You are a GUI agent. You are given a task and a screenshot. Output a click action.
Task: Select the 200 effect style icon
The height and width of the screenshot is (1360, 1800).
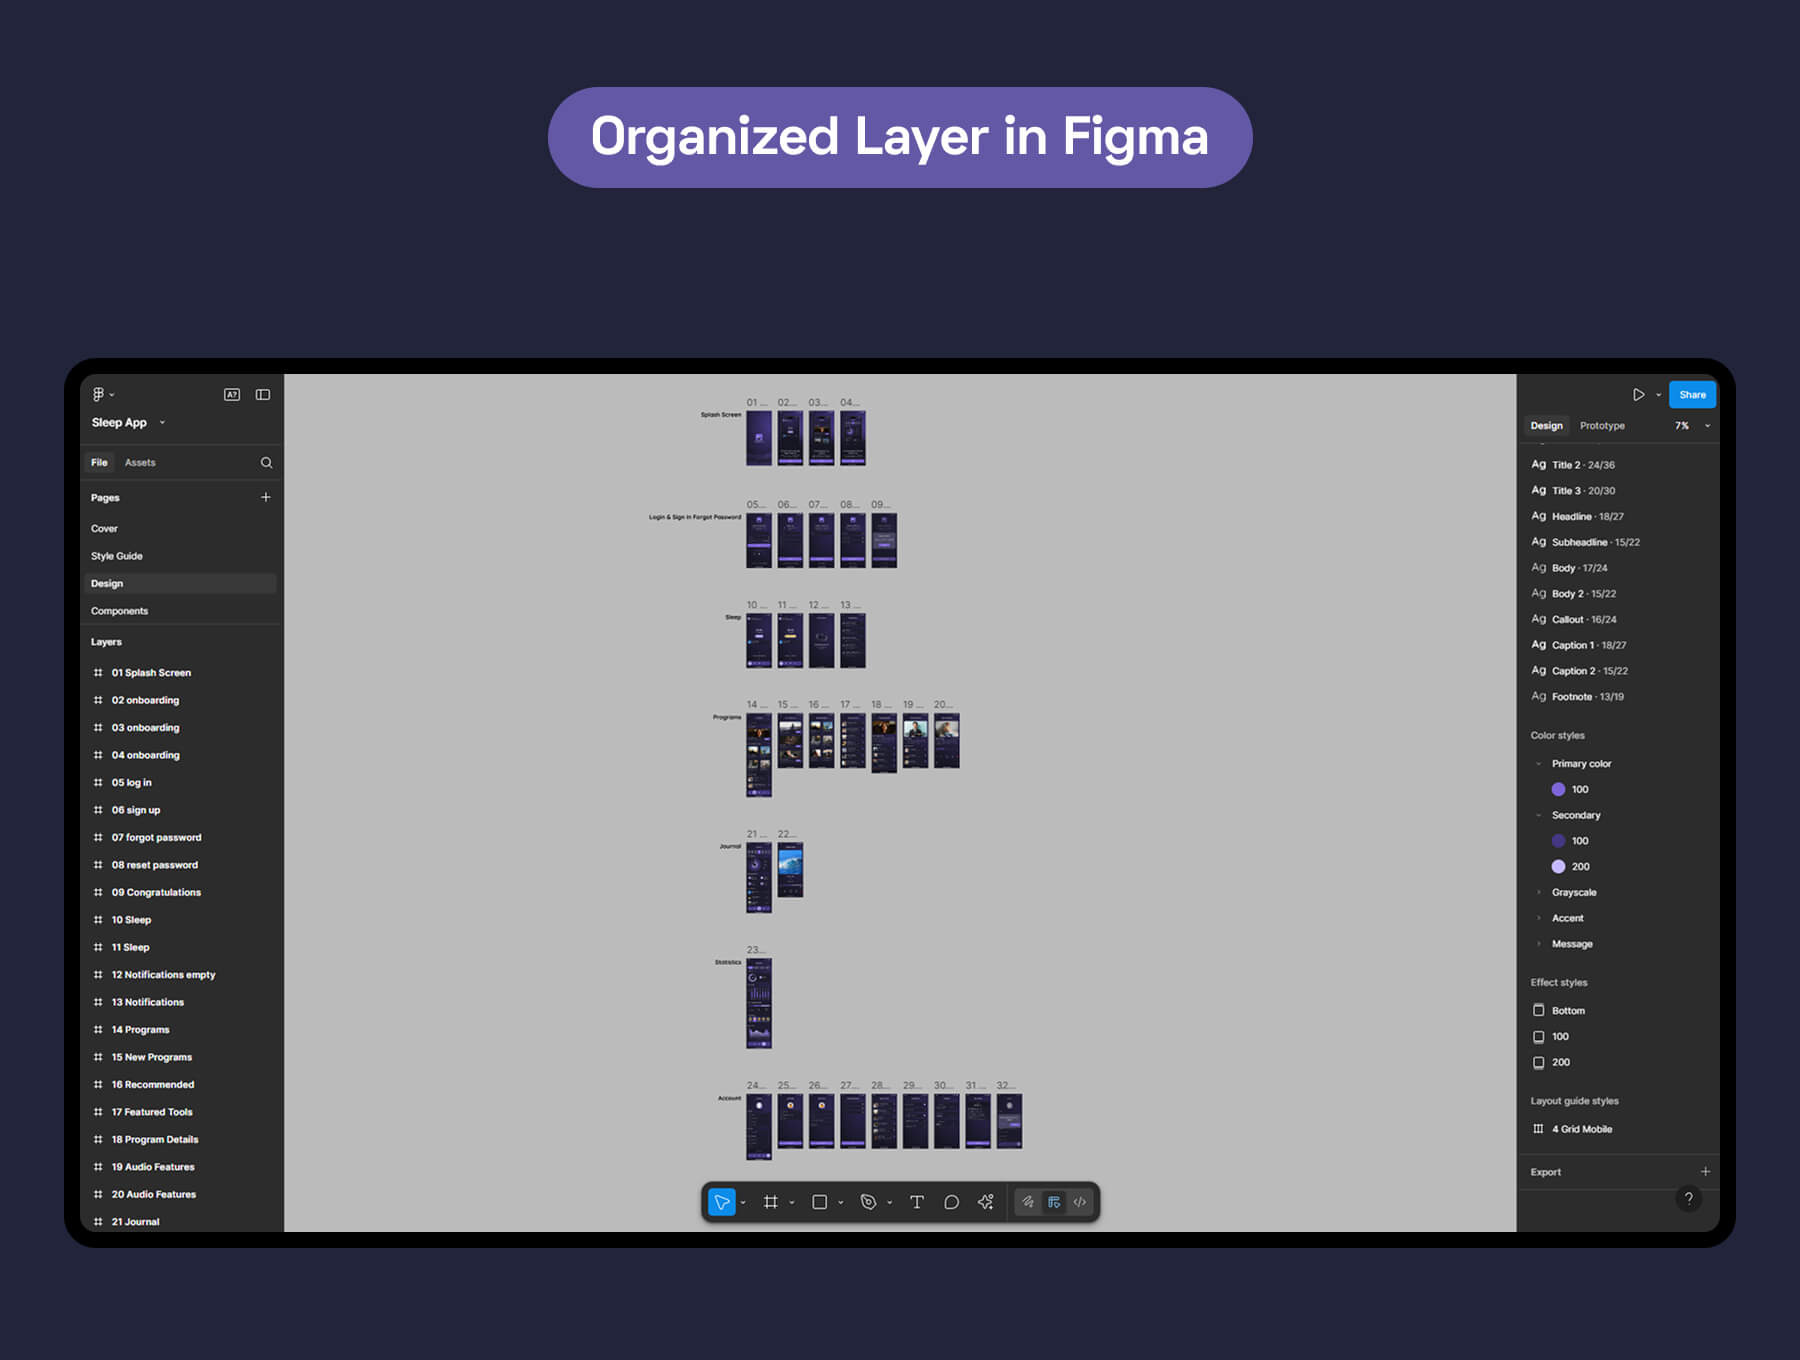[1539, 1063]
